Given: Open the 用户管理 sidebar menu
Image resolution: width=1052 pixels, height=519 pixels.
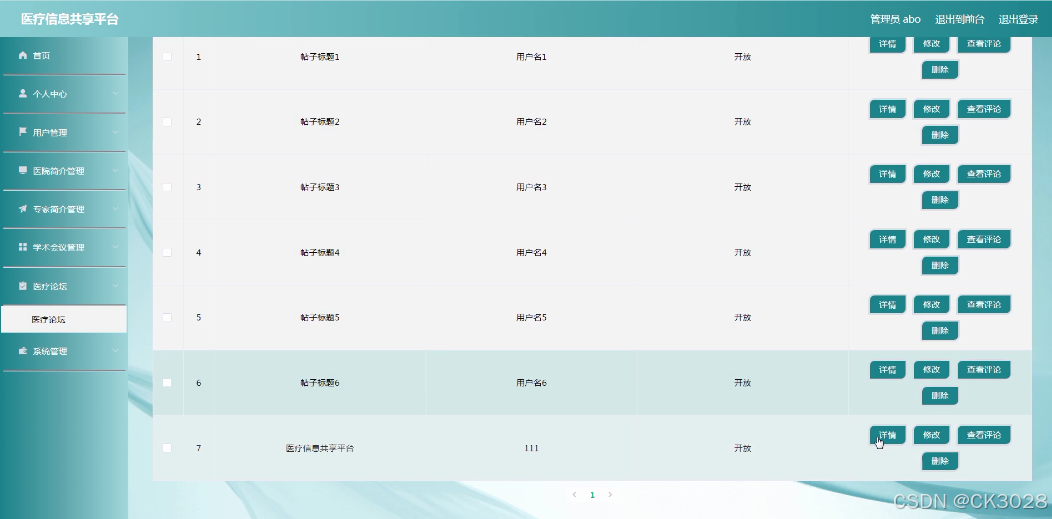Looking at the screenshot, I should click(x=63, y=132).
